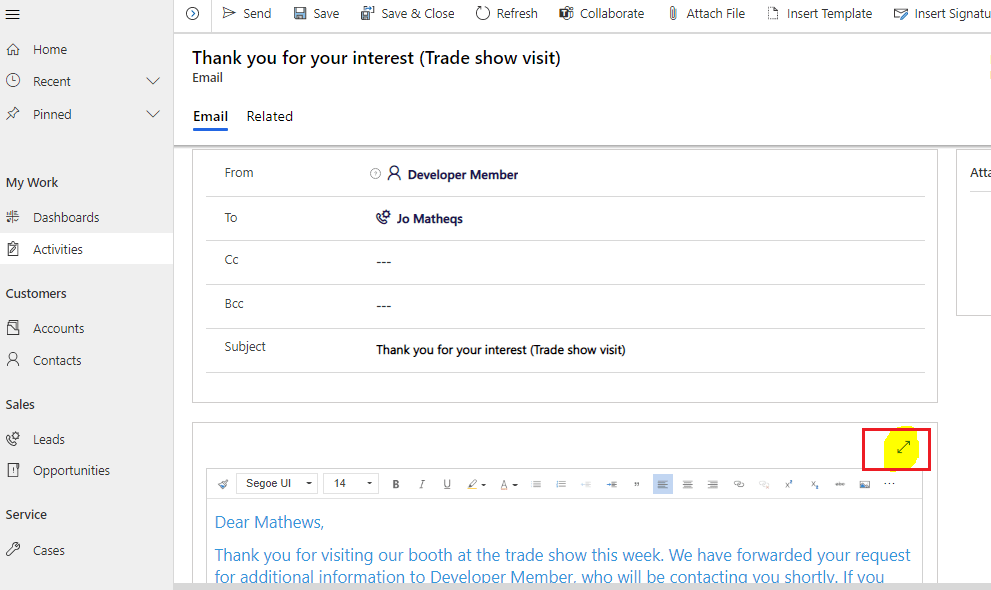This screenshot has width=991, height=590.
Task: Apply the format painter brush icon
Action: [223, 484]
